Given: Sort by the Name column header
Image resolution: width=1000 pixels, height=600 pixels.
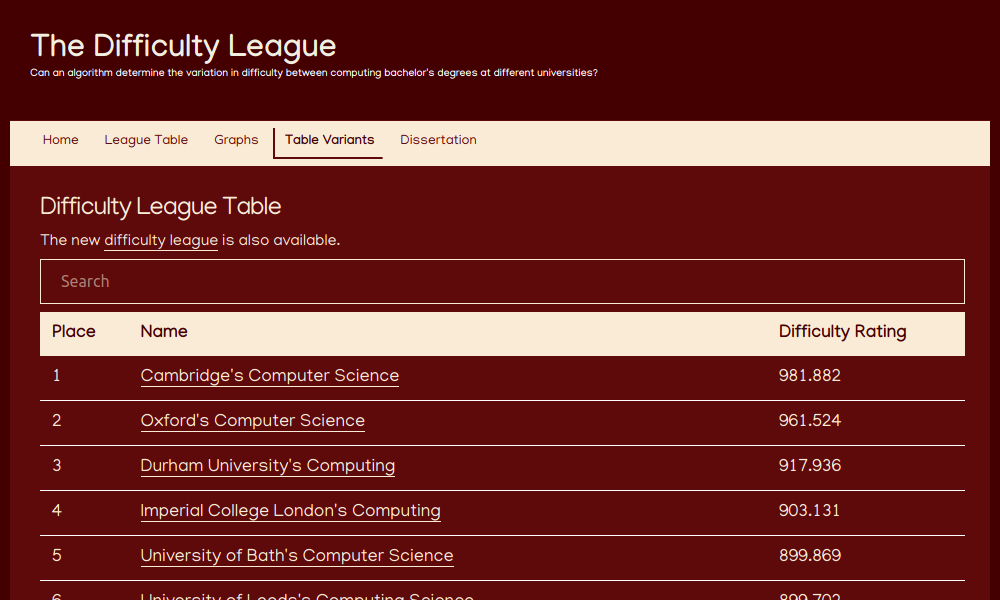Looking at the screenshot, I should point(164,332).
